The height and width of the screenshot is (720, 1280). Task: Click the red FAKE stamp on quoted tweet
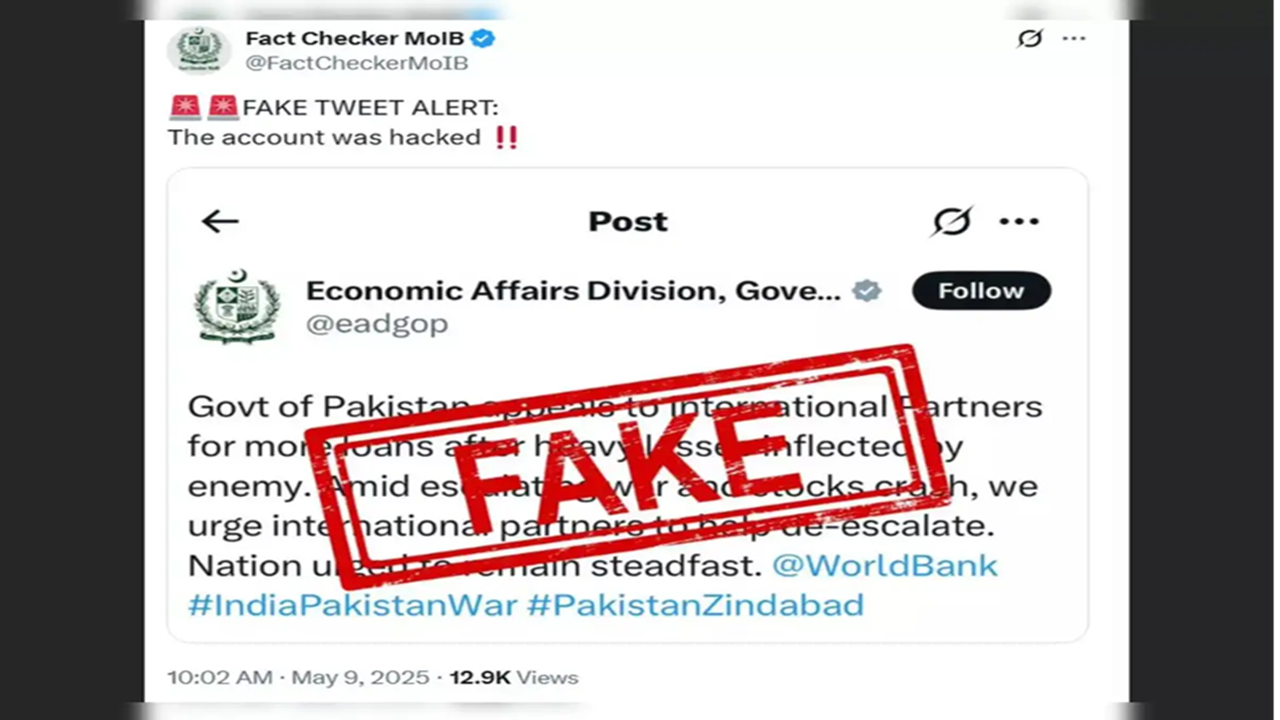628,466
